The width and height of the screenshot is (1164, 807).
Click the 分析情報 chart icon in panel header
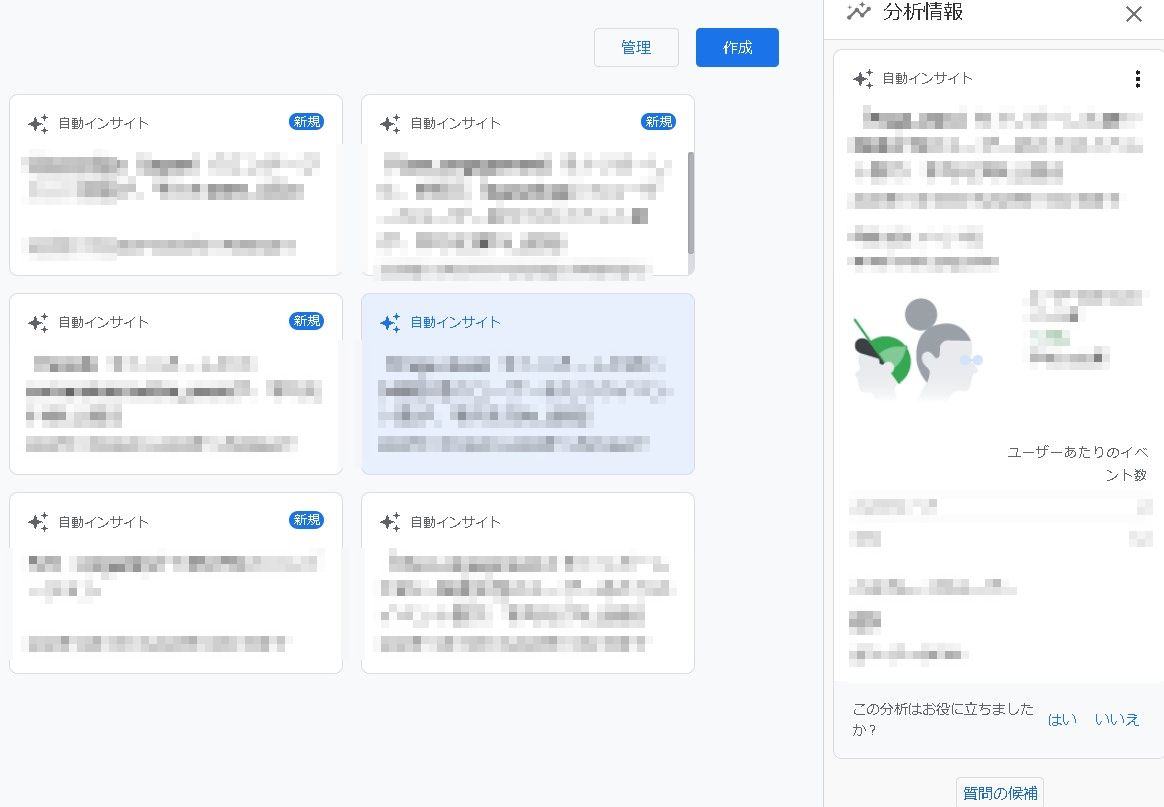[858, 13]
